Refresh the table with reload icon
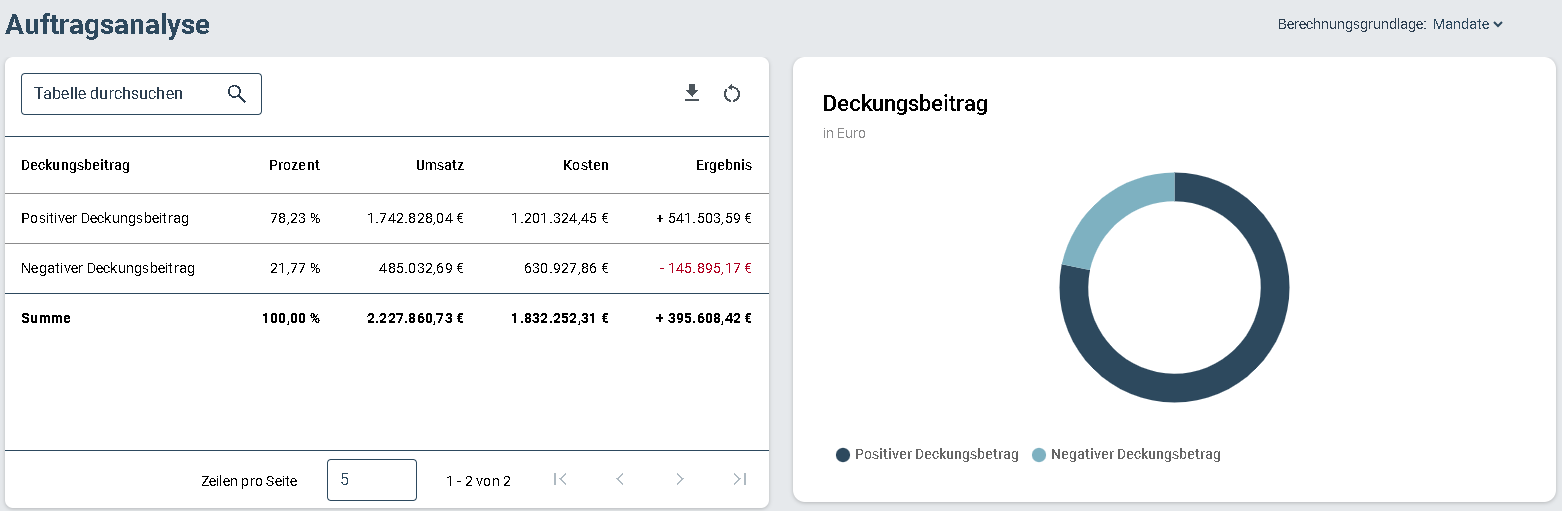Viewport: 1562px width, 511px height. click(732, 93)
